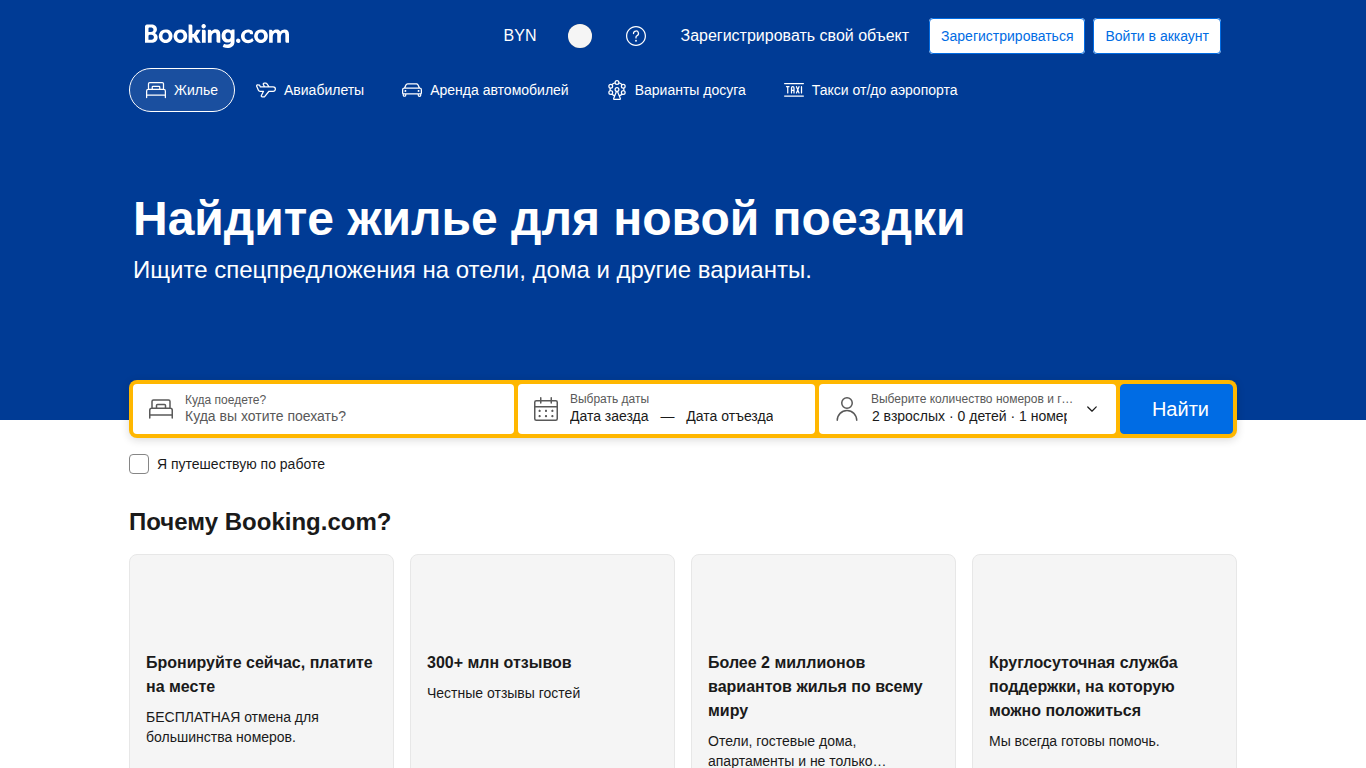Select the Жилье tab
The image size is (1366, 768).
pos(182,90)
